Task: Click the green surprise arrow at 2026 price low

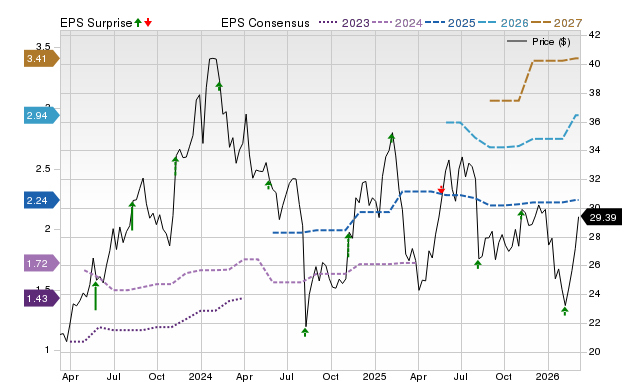Action: [x=564, y=311]
